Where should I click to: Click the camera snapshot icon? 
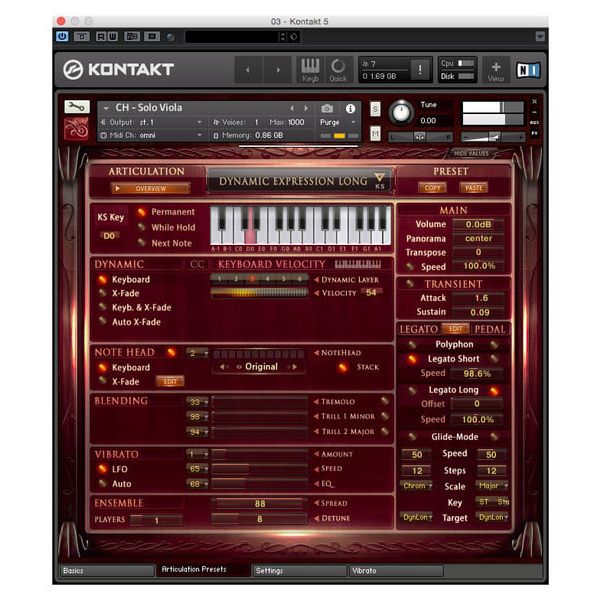click(x=327, y=109)
